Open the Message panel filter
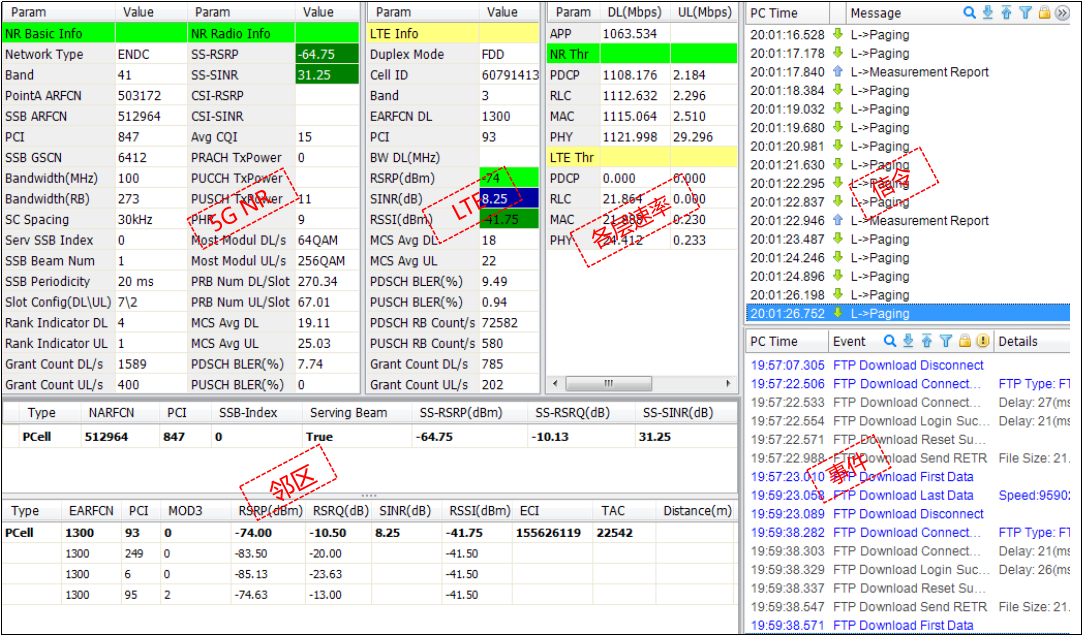The height and width of the screenshot is (638, 1085). pos(1025,12)
